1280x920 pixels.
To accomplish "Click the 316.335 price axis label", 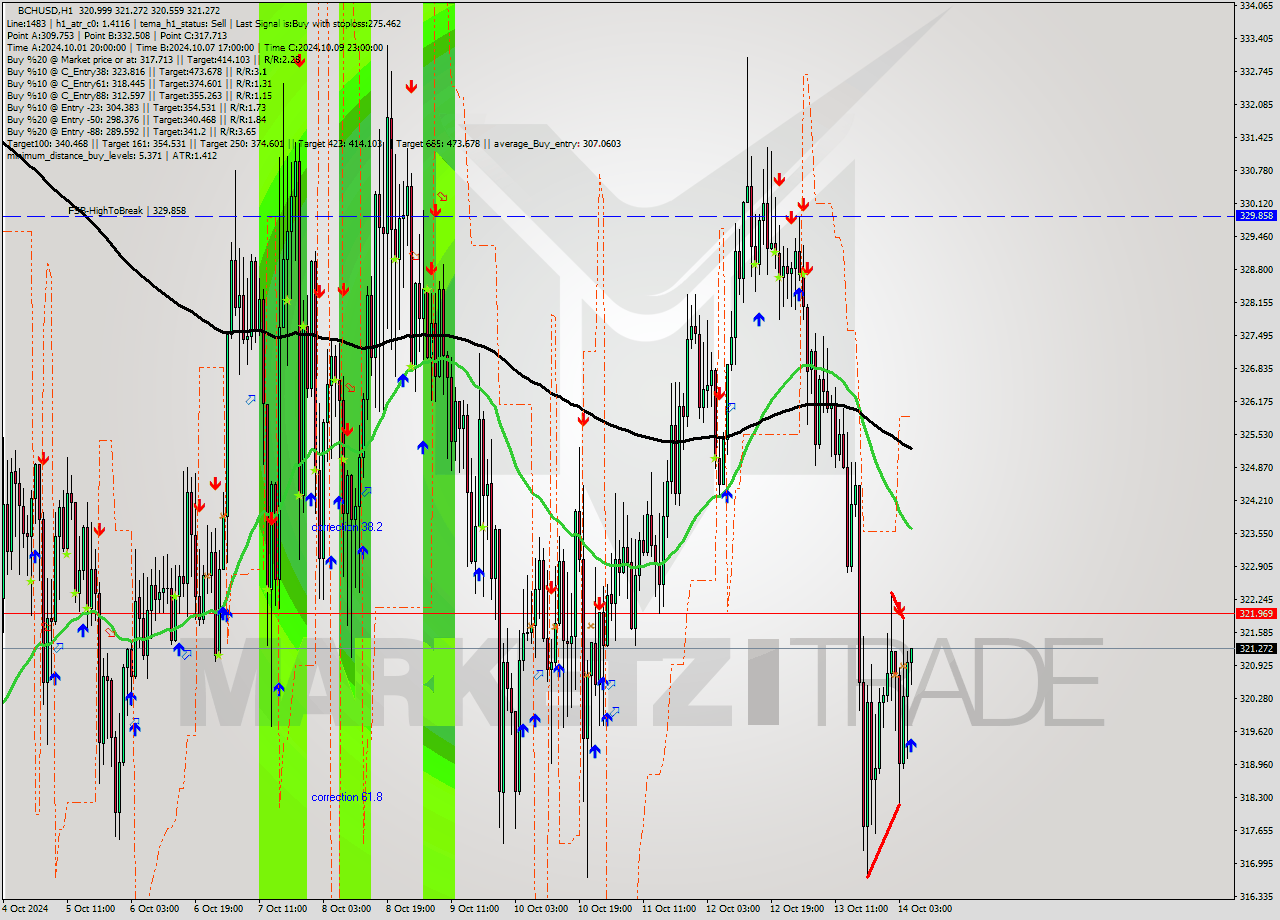I will 1256,896.
